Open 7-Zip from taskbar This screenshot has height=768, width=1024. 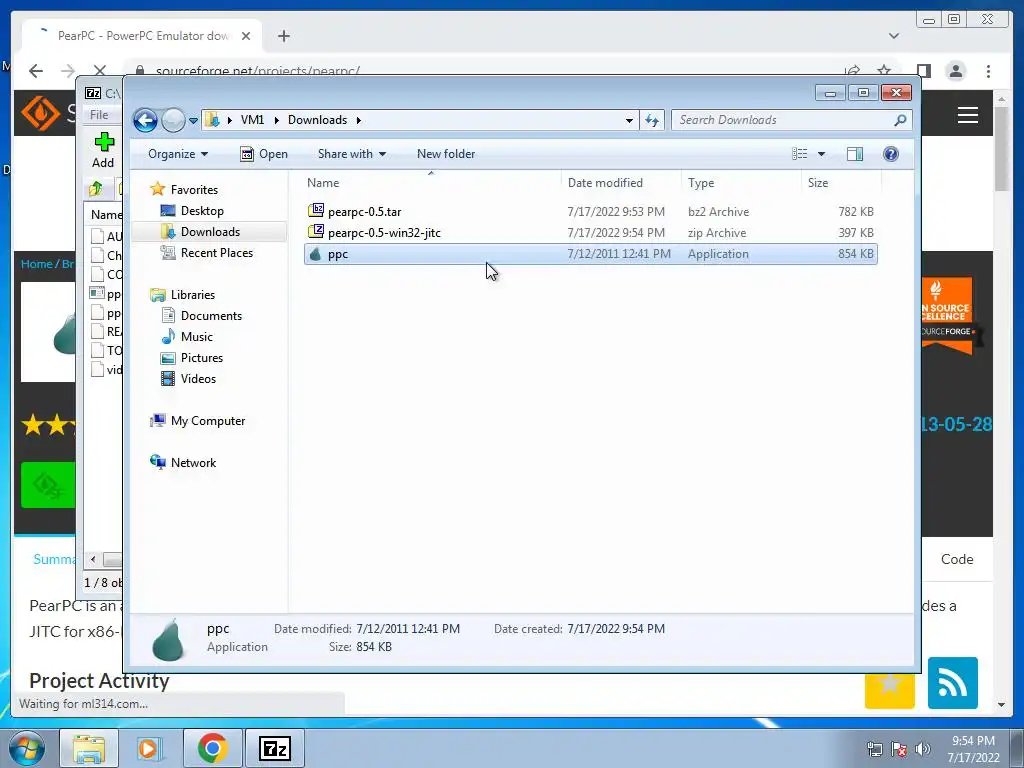point(274,748)
